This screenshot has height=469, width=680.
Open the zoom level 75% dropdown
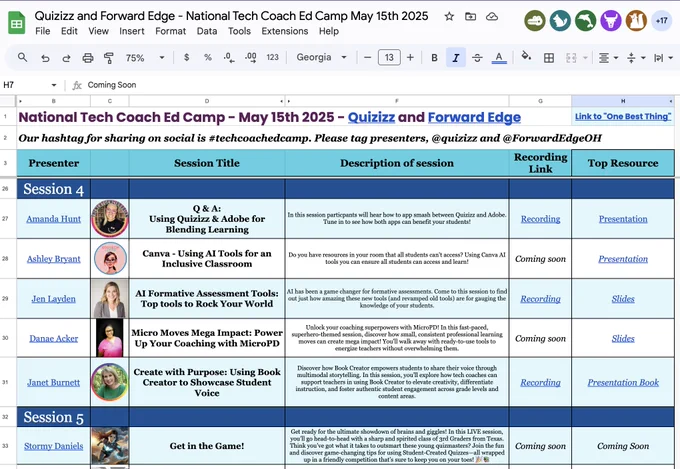[x=145, y=58]
